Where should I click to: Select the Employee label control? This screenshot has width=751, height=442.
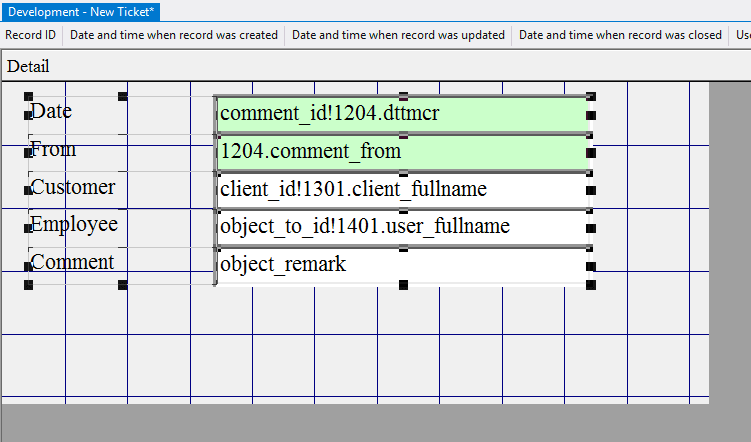(74, 224)
